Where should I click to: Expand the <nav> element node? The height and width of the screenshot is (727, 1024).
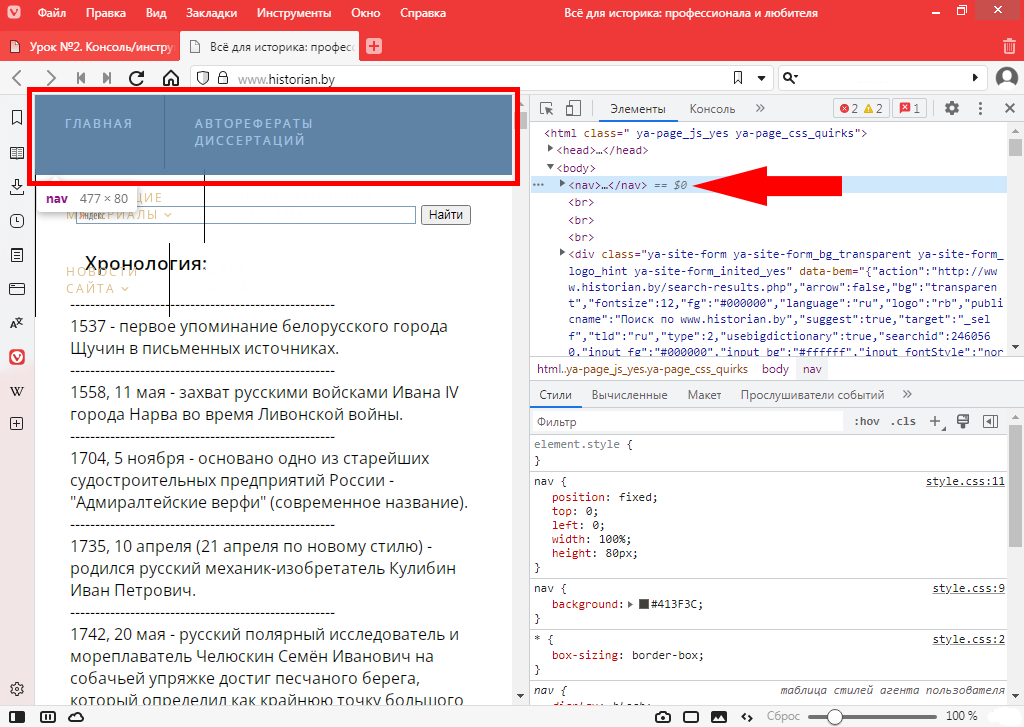[x=562, y=184]
